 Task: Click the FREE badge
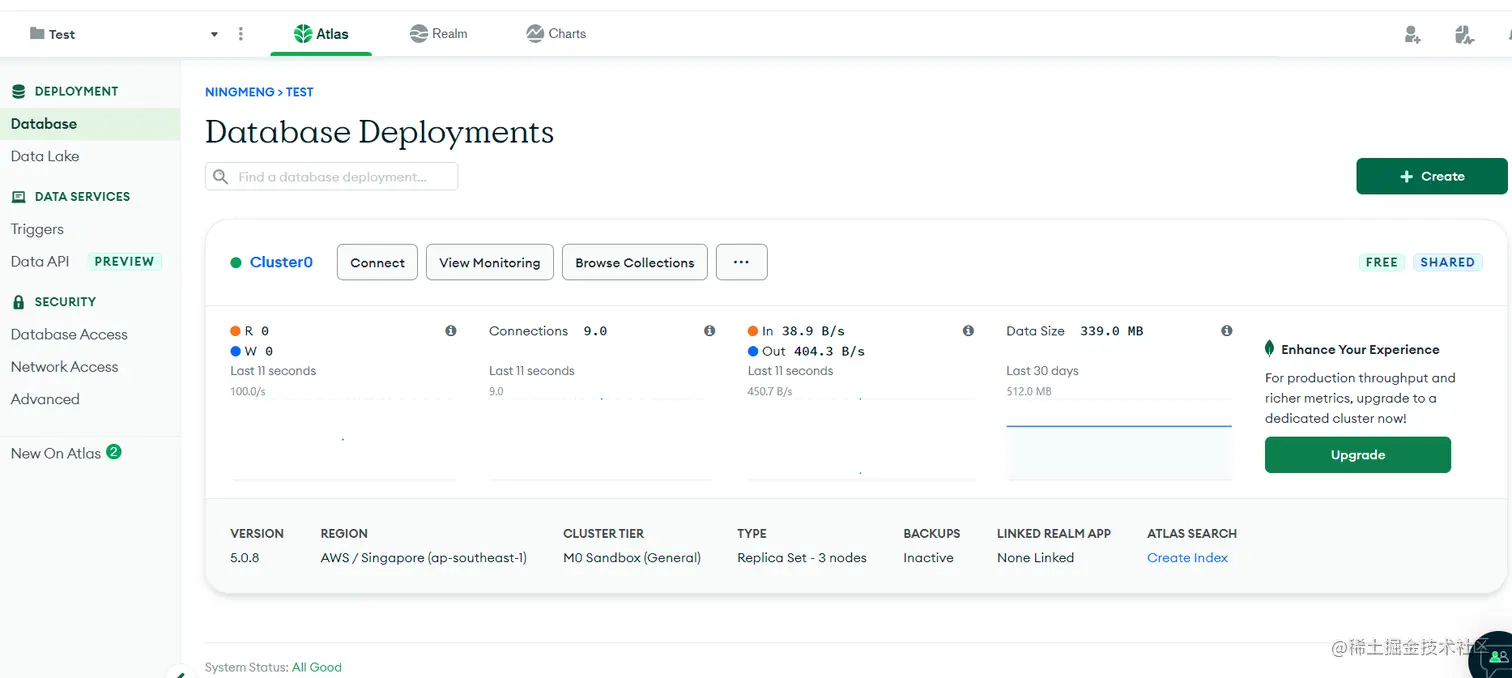(1381, 262)
